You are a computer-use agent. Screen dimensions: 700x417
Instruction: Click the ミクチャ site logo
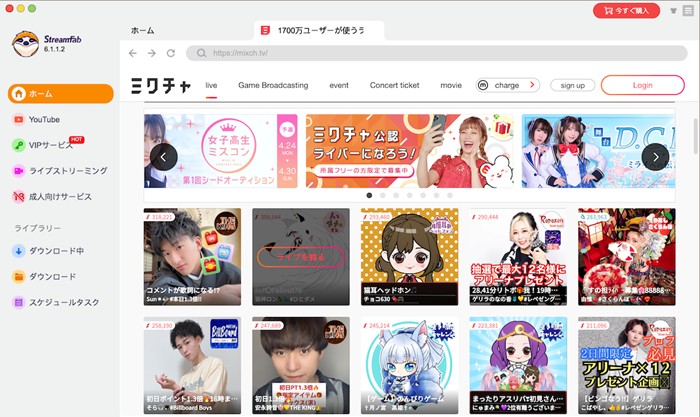[x=161, y=85]
